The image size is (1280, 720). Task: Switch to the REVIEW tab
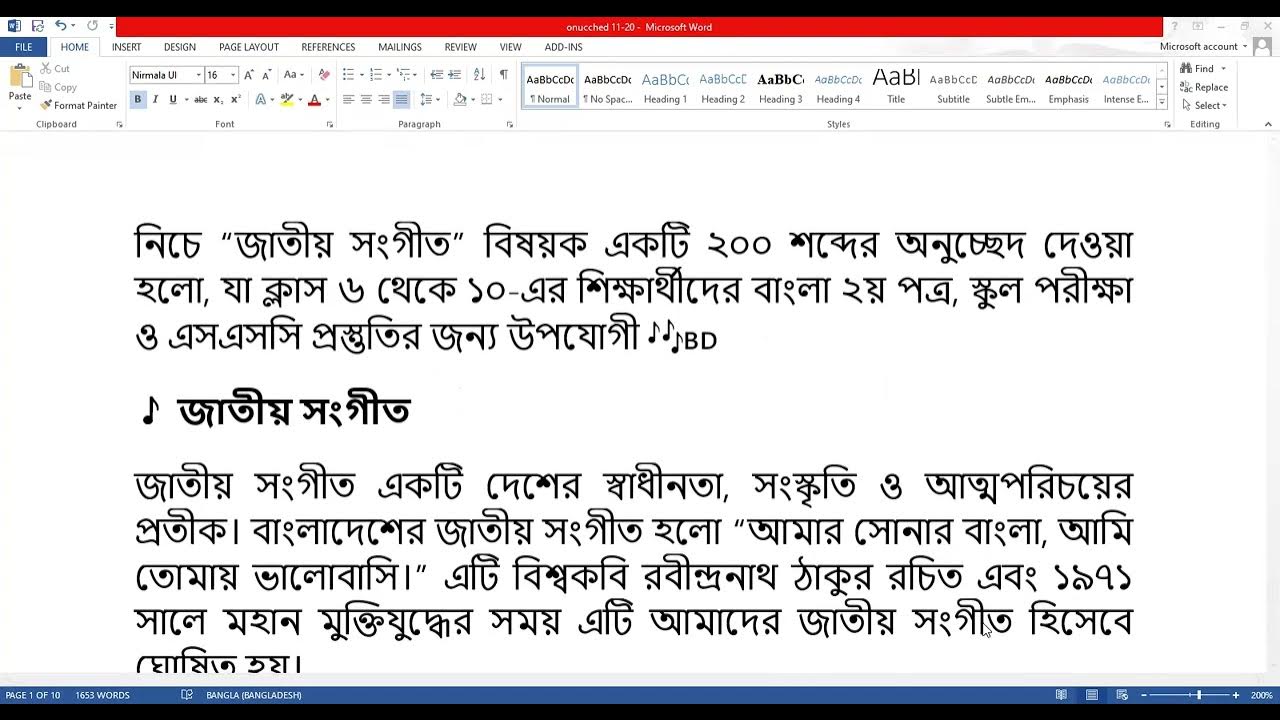pyautogui.click(x=460, y=47)
